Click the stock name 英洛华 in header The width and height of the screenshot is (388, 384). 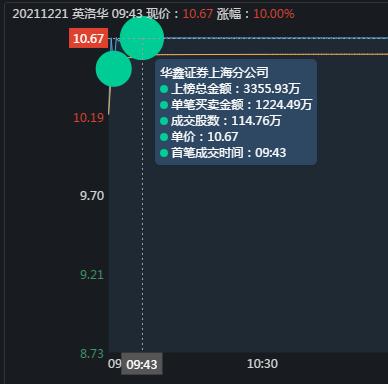[90, 14]
